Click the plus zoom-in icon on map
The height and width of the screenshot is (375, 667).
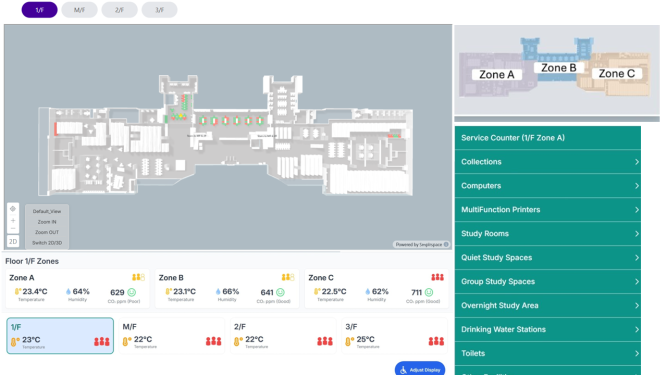pyautogui.click(x=13, y=220)
